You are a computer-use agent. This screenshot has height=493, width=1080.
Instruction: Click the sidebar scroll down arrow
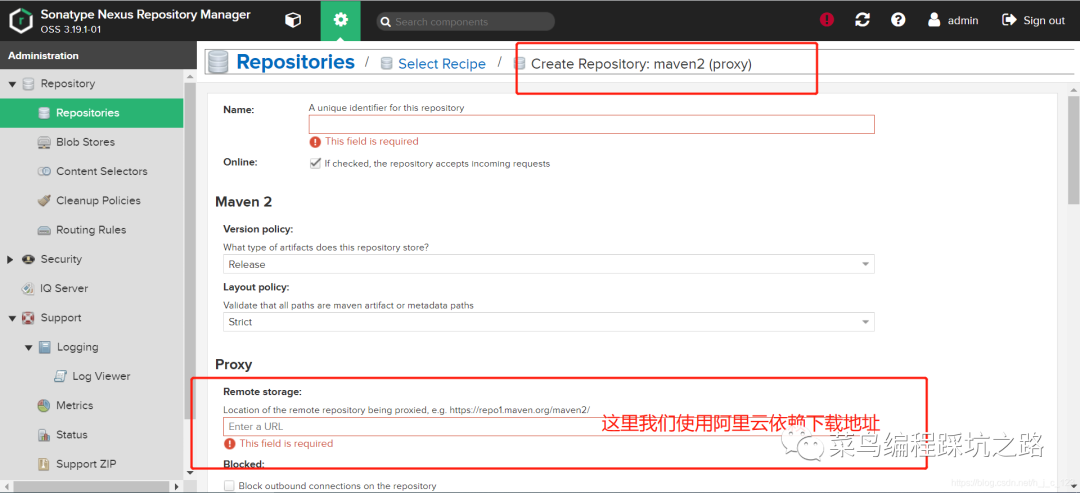[190, 472]
